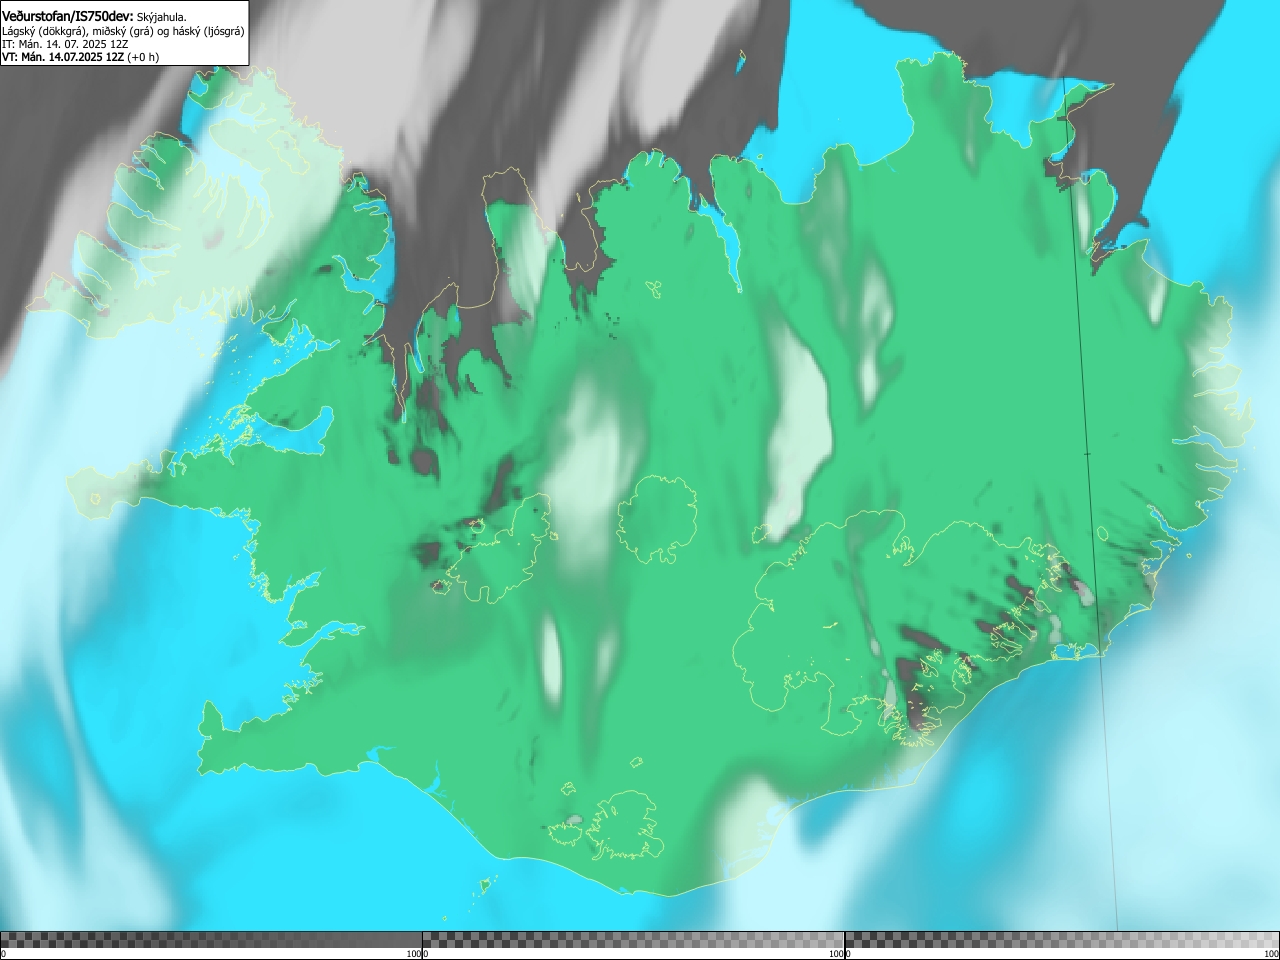Click the light grey high-cloud scale bar
The image size is (1280, 960).
(1062, 940)
